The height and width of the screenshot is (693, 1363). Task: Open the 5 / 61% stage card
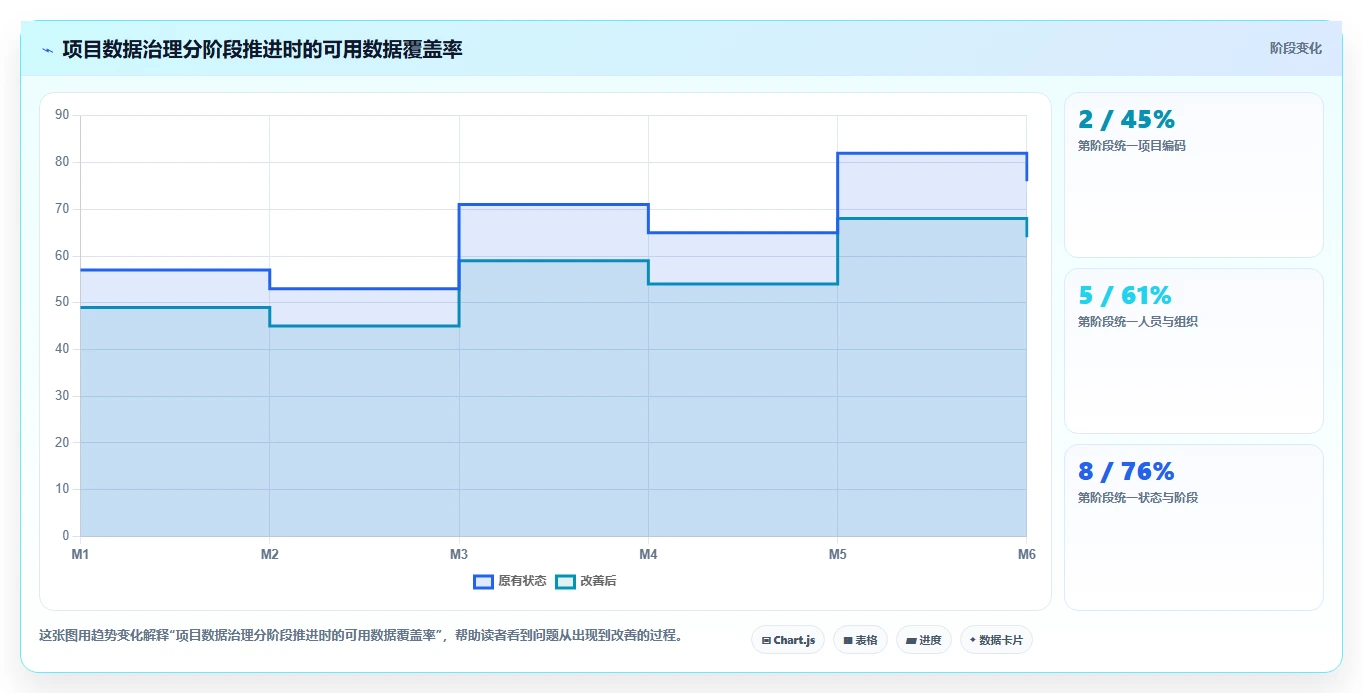1194,351
